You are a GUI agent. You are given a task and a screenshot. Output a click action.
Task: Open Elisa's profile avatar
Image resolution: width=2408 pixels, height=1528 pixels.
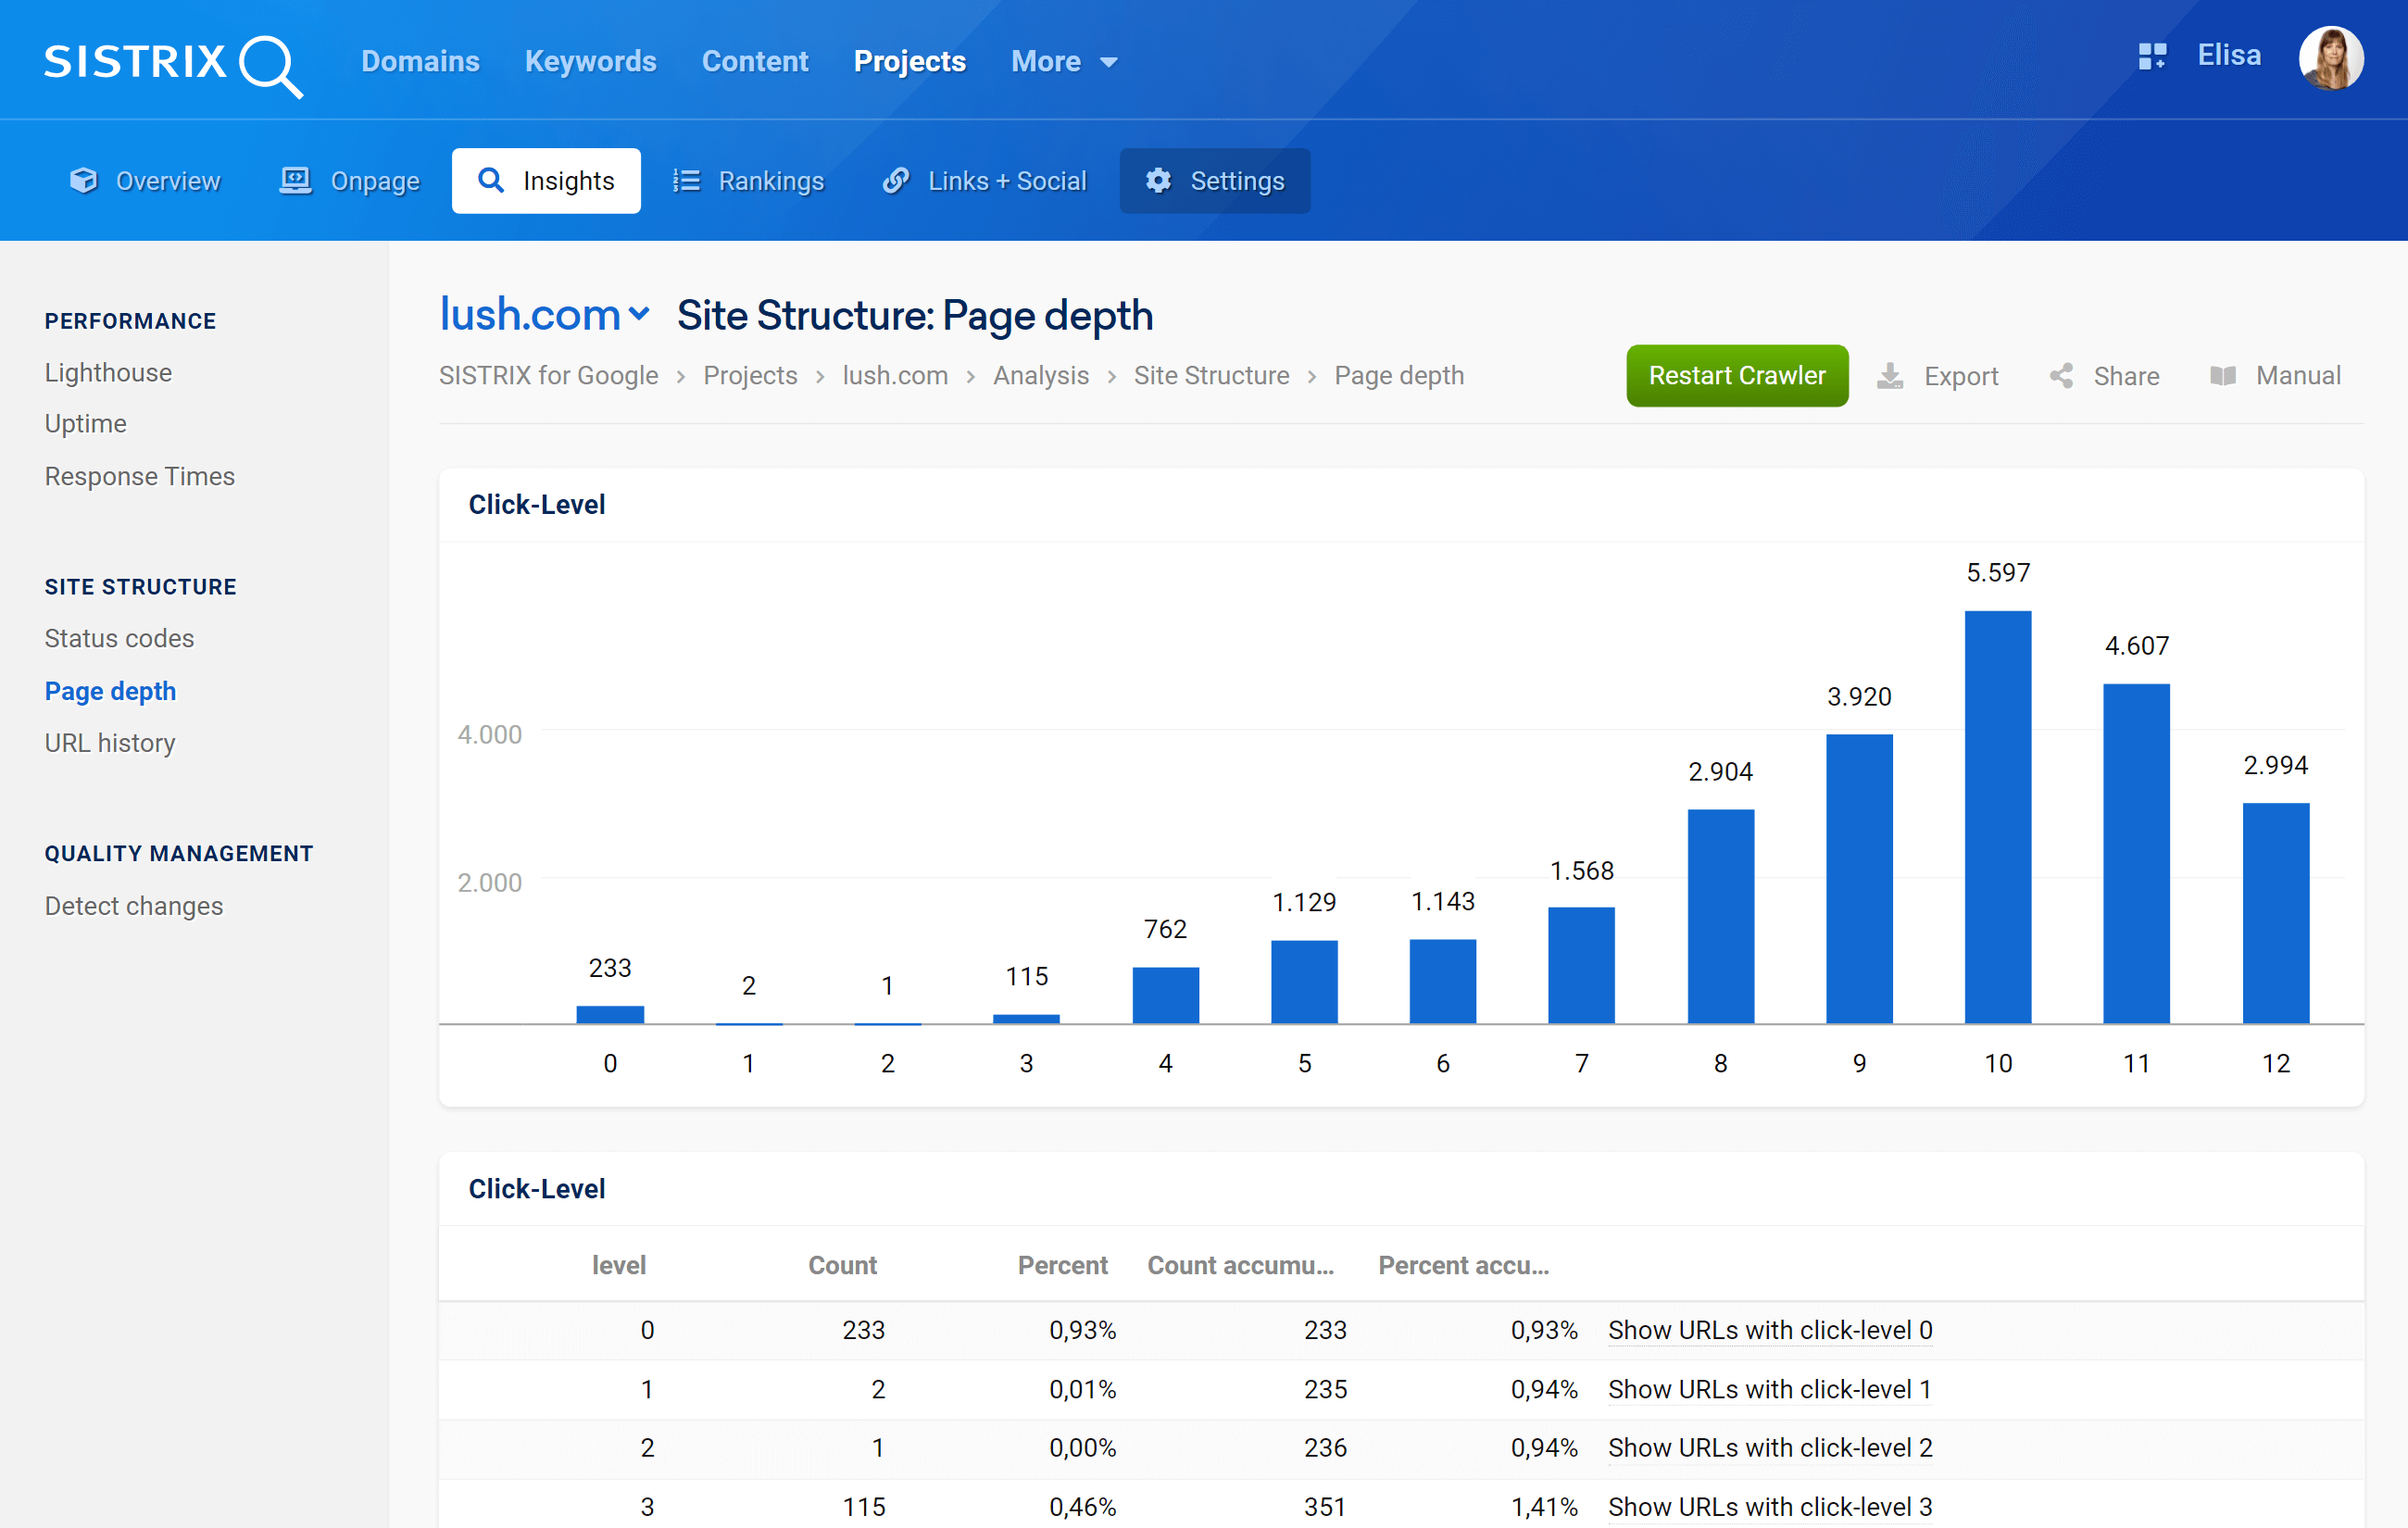click(x=2330, y=58)
